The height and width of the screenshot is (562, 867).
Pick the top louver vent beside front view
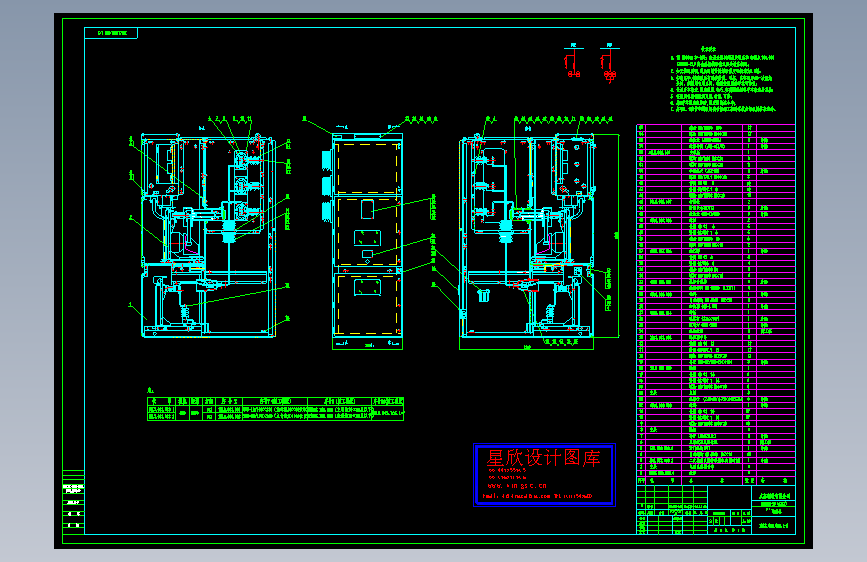point(327,160)
